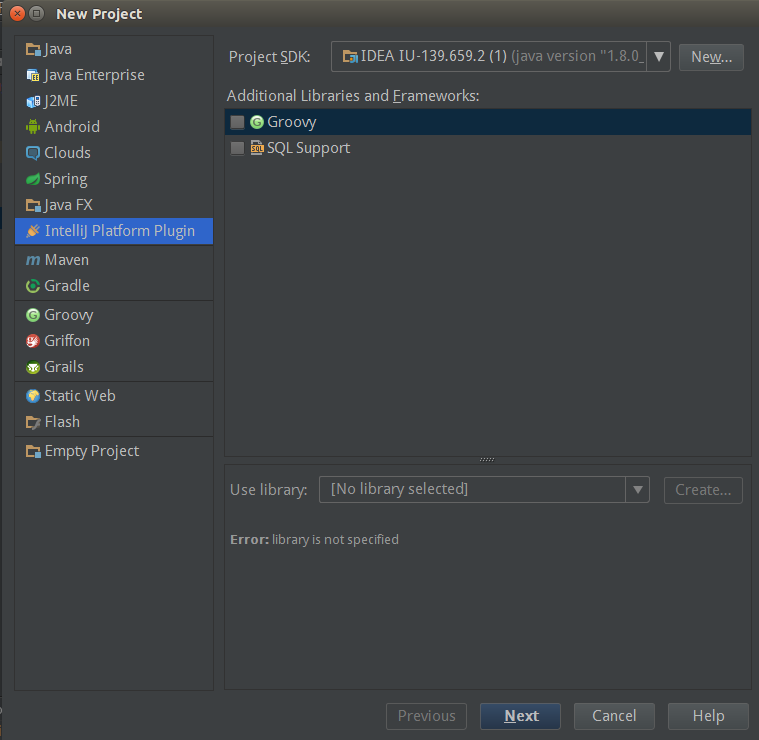Click the Groovy framework icon in libraries list
The width and height of the screenshot is (759, 740).
click(257, 122)
